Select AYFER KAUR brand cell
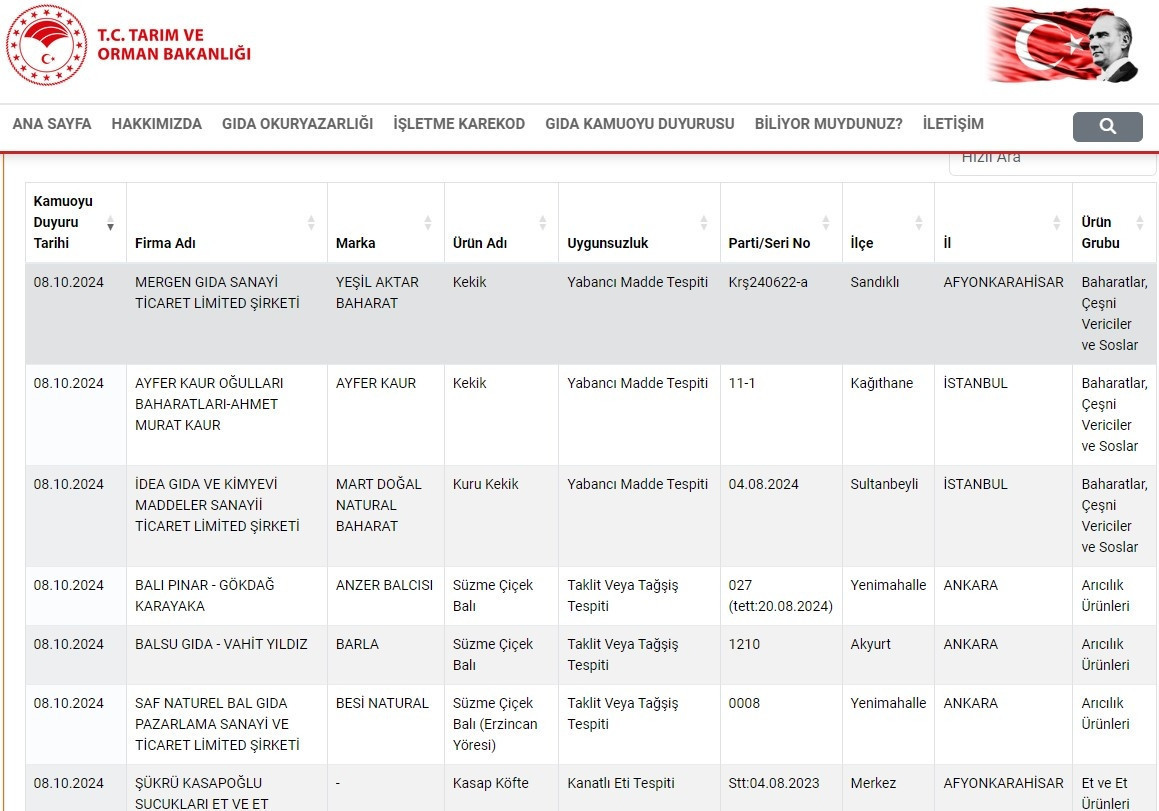Viewport: 1159px width, 811px height. 386,415
